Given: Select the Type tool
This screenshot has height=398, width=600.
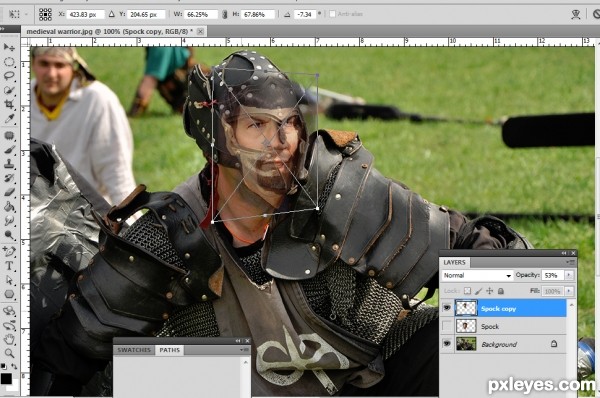Looking at the screenshot, I should tap(9, 266).
